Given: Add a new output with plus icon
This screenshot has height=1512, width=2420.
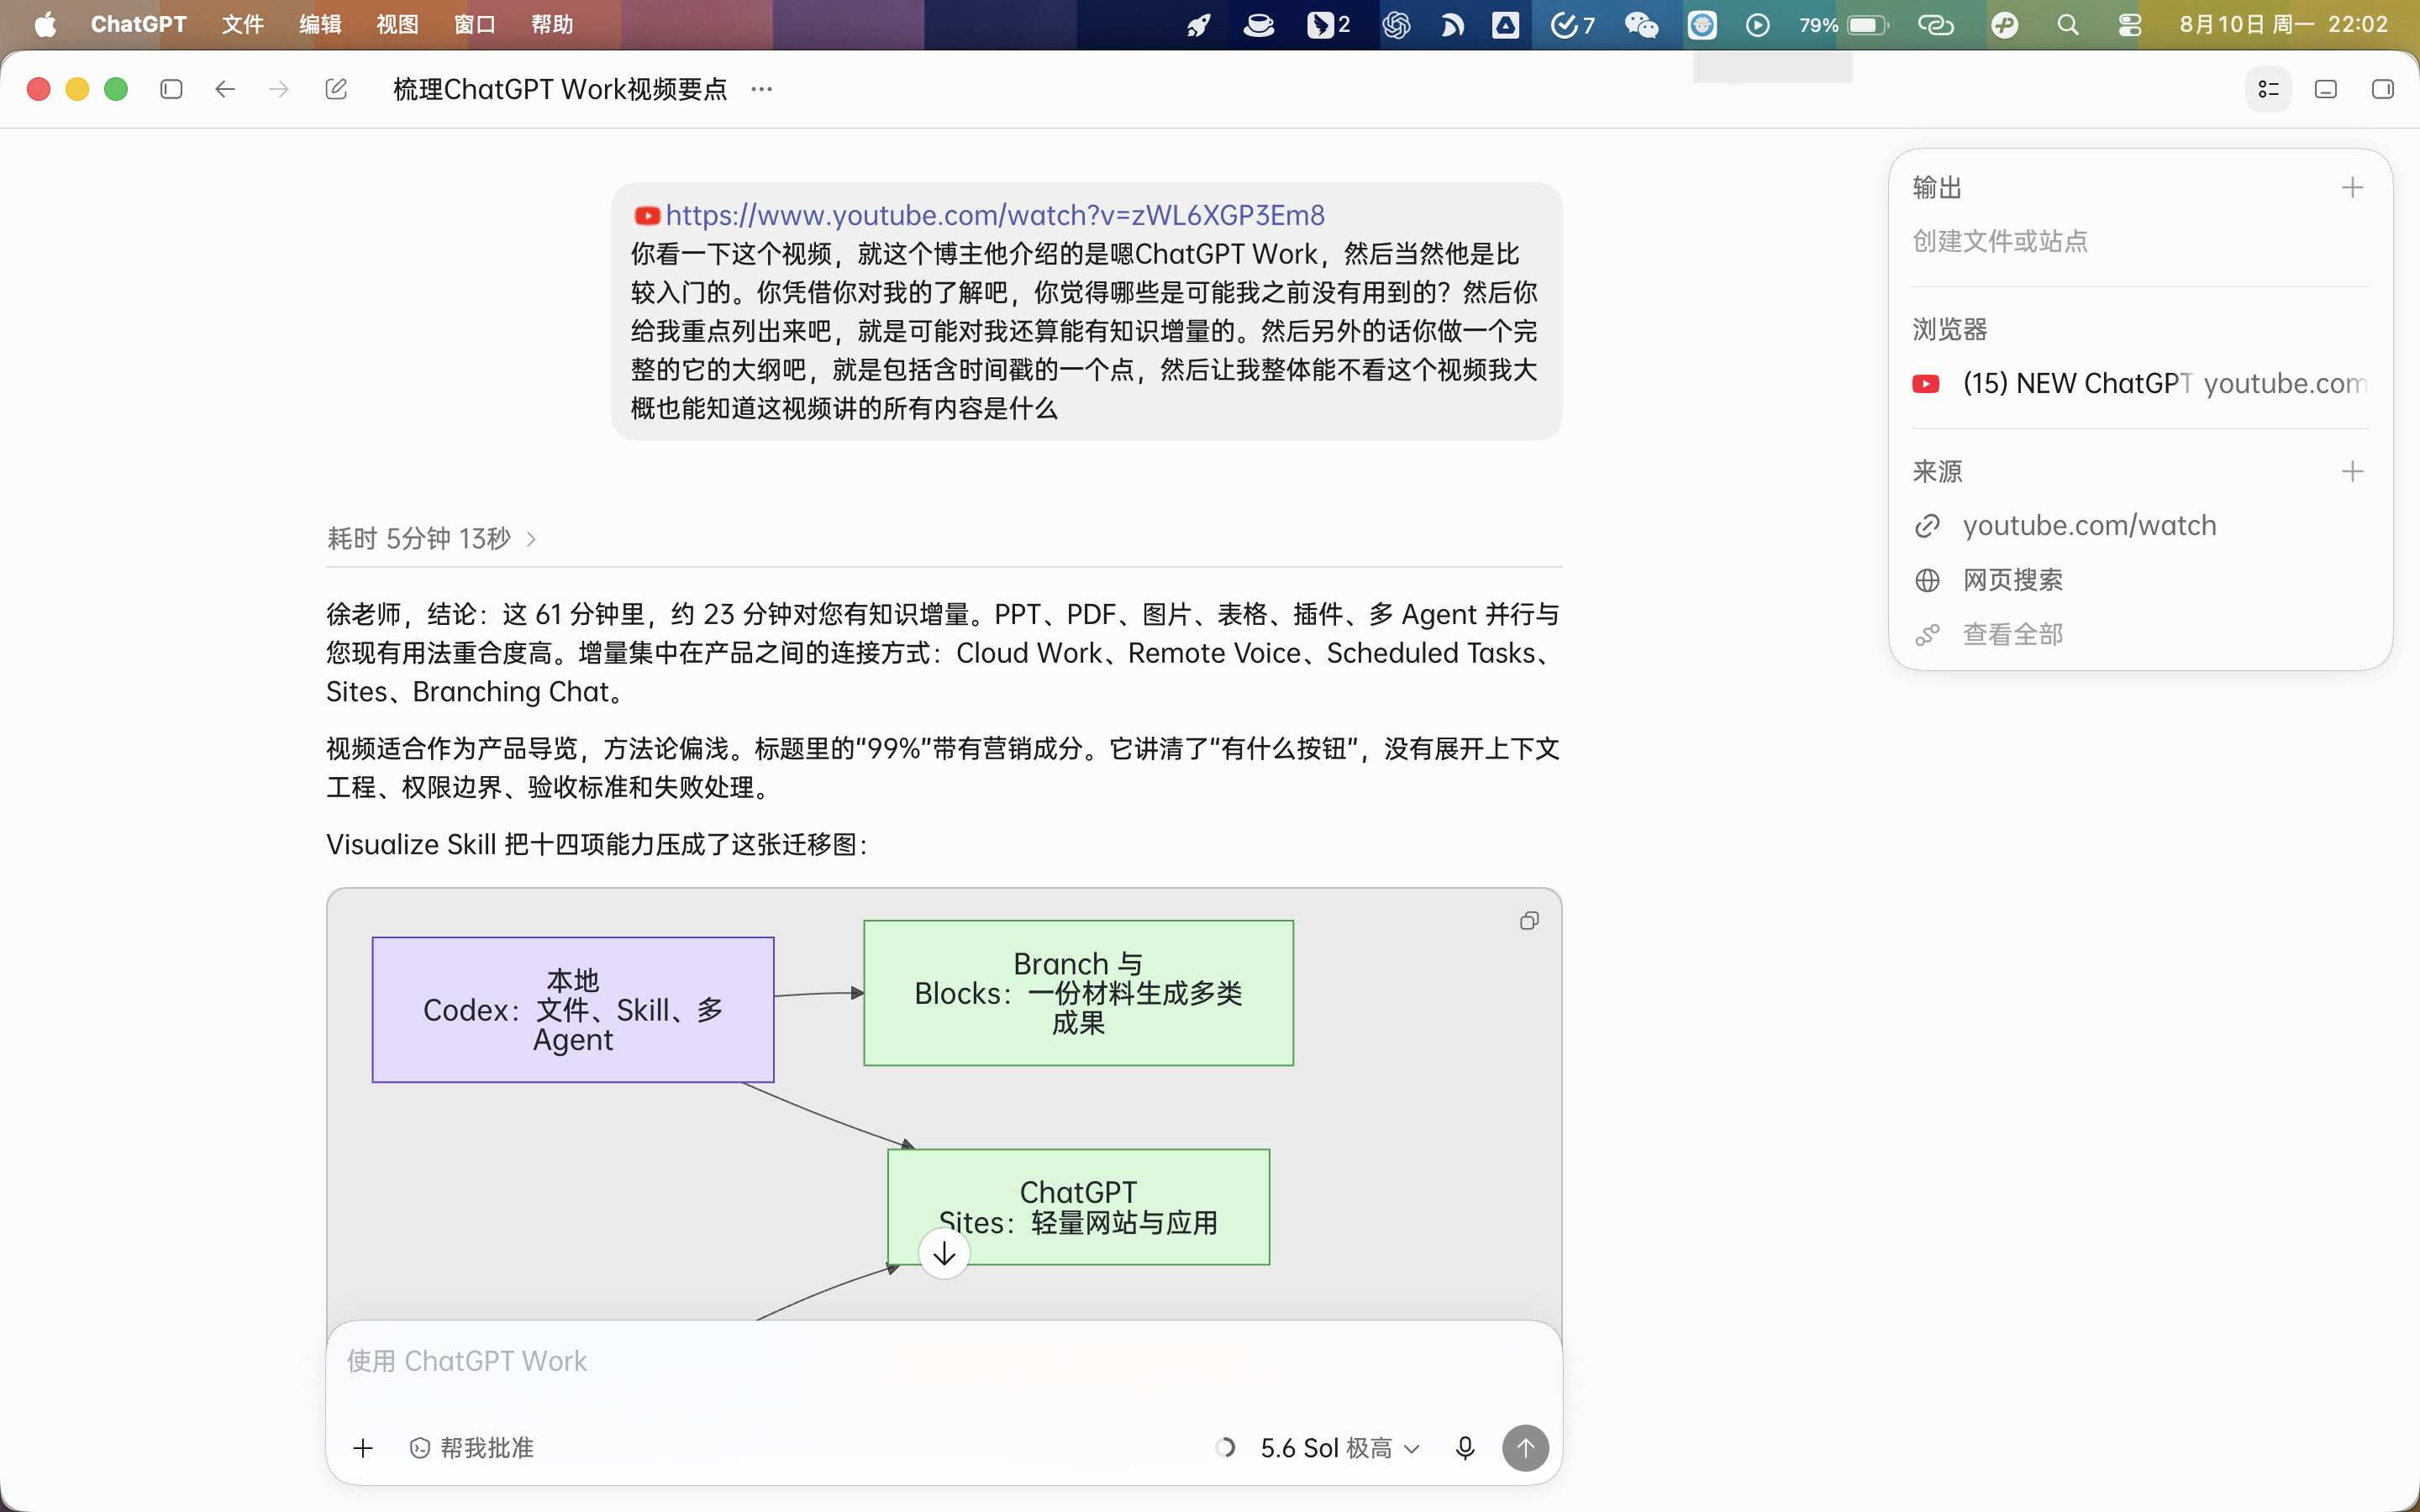Looking at the screenshot, I should pyautogui.click(x=2352, y=187).
